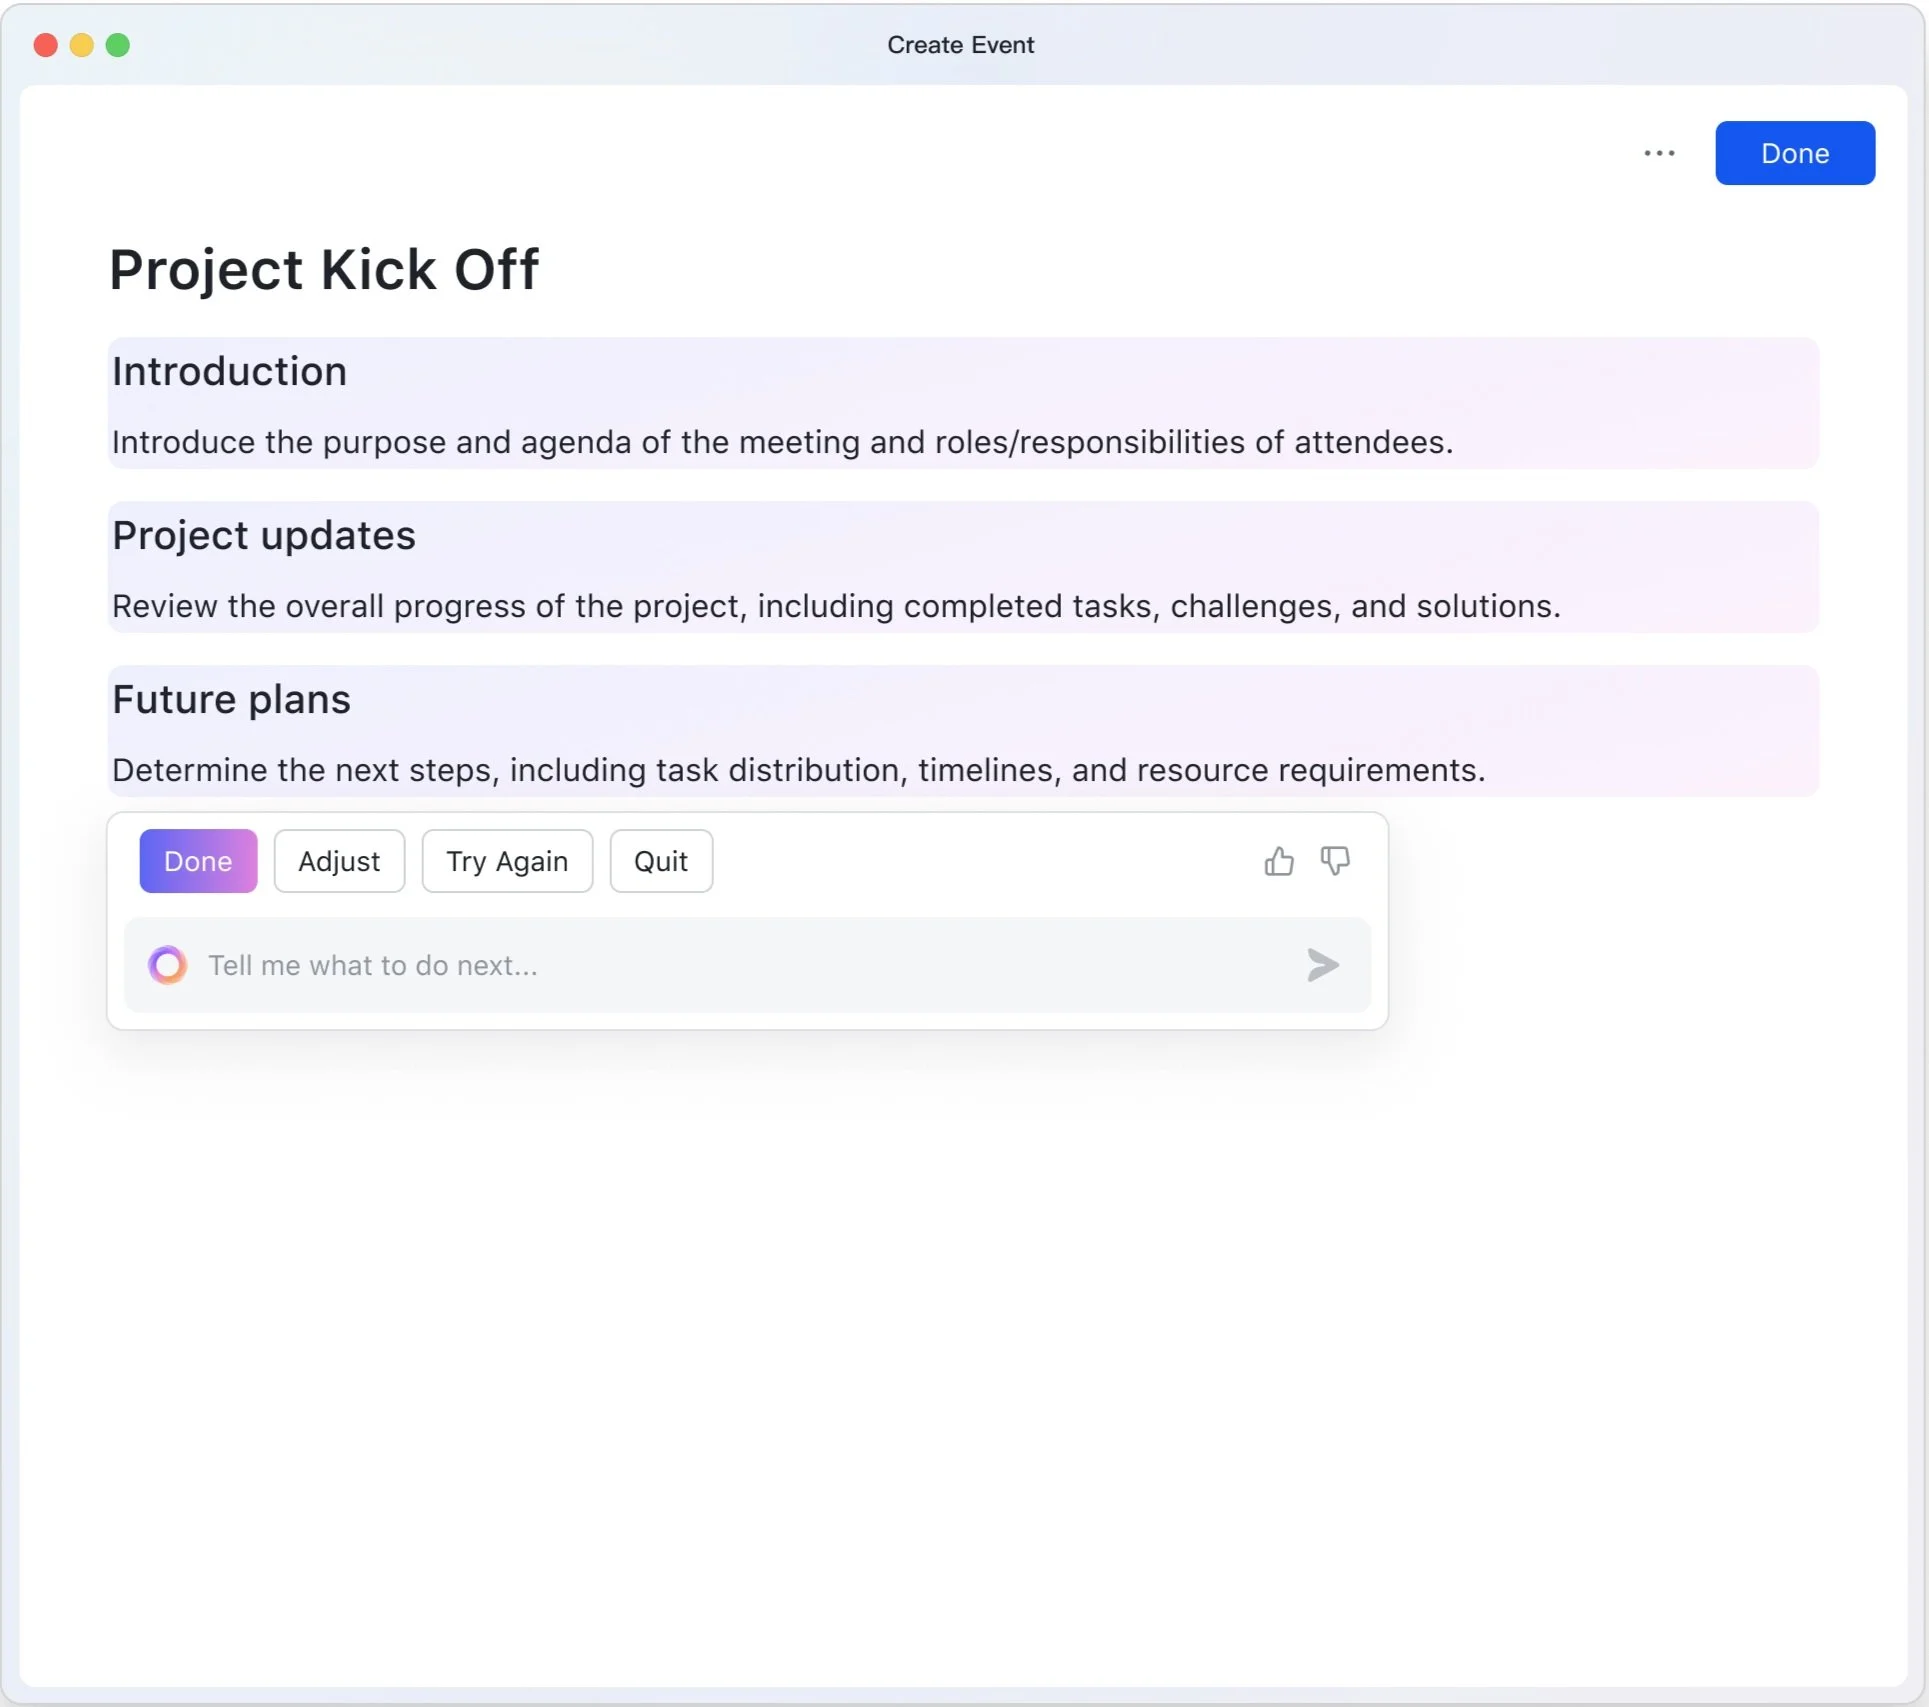Image resolution: width=1929 pixels, height=1707 pixels.
Task: Click the green full-screen window button
Action: click(x=118, y=45)
